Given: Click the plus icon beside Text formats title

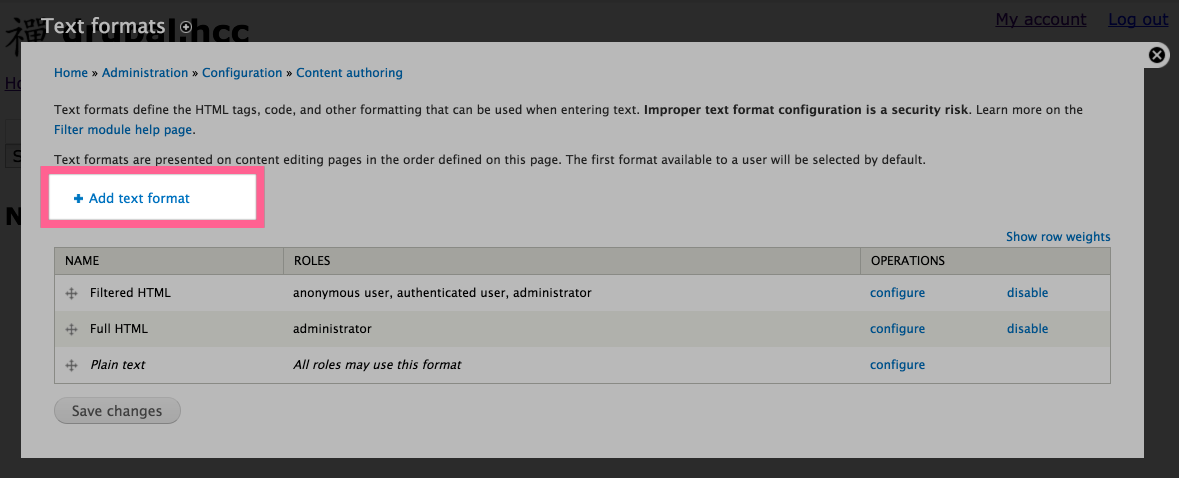Looking at the screenshot, I should [x=186, y=27].
